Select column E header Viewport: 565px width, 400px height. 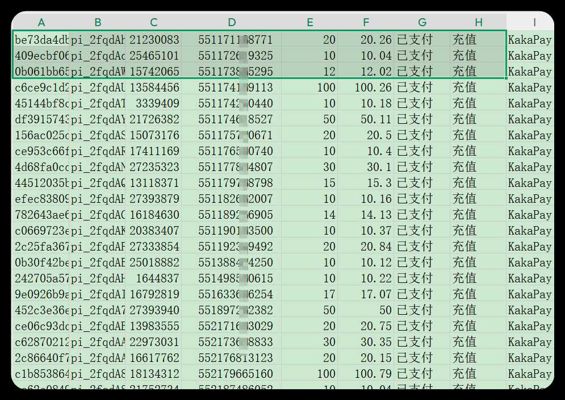coord(310,22)
